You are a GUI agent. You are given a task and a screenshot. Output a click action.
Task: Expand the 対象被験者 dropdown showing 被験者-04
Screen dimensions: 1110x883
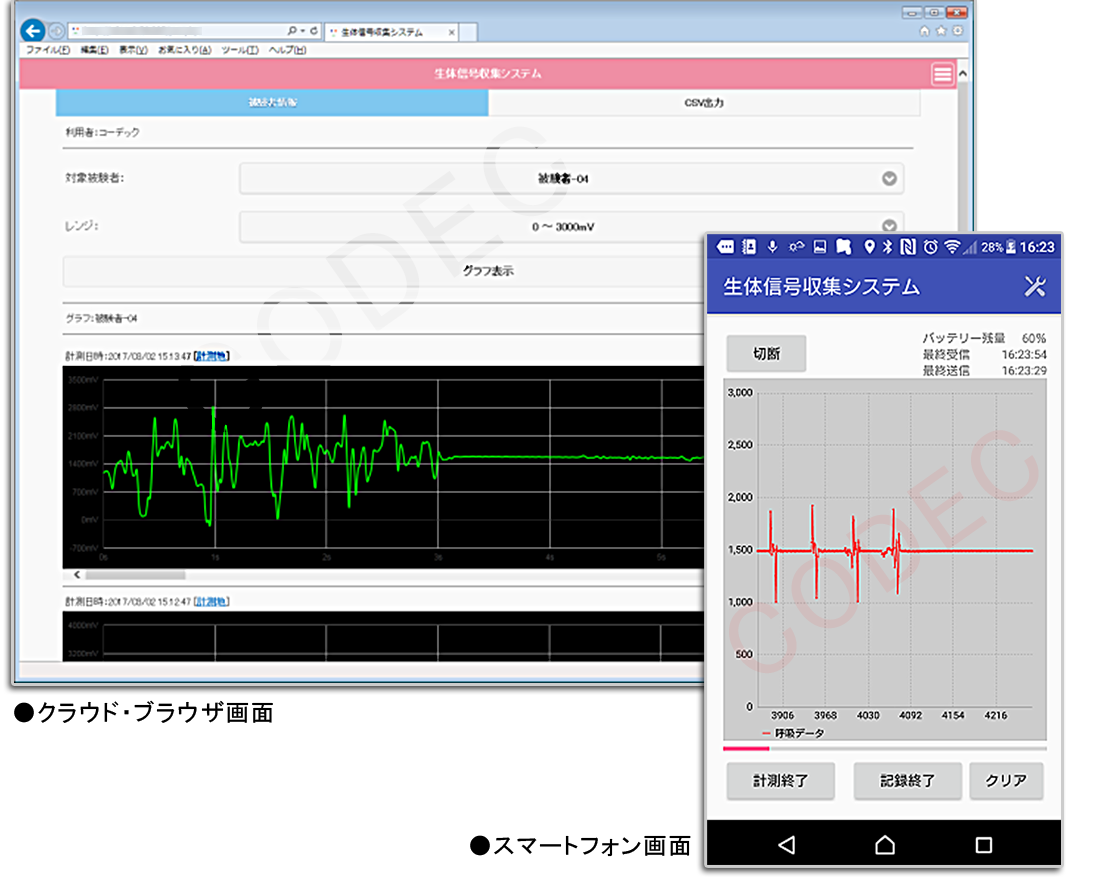[x=571, y=178]
